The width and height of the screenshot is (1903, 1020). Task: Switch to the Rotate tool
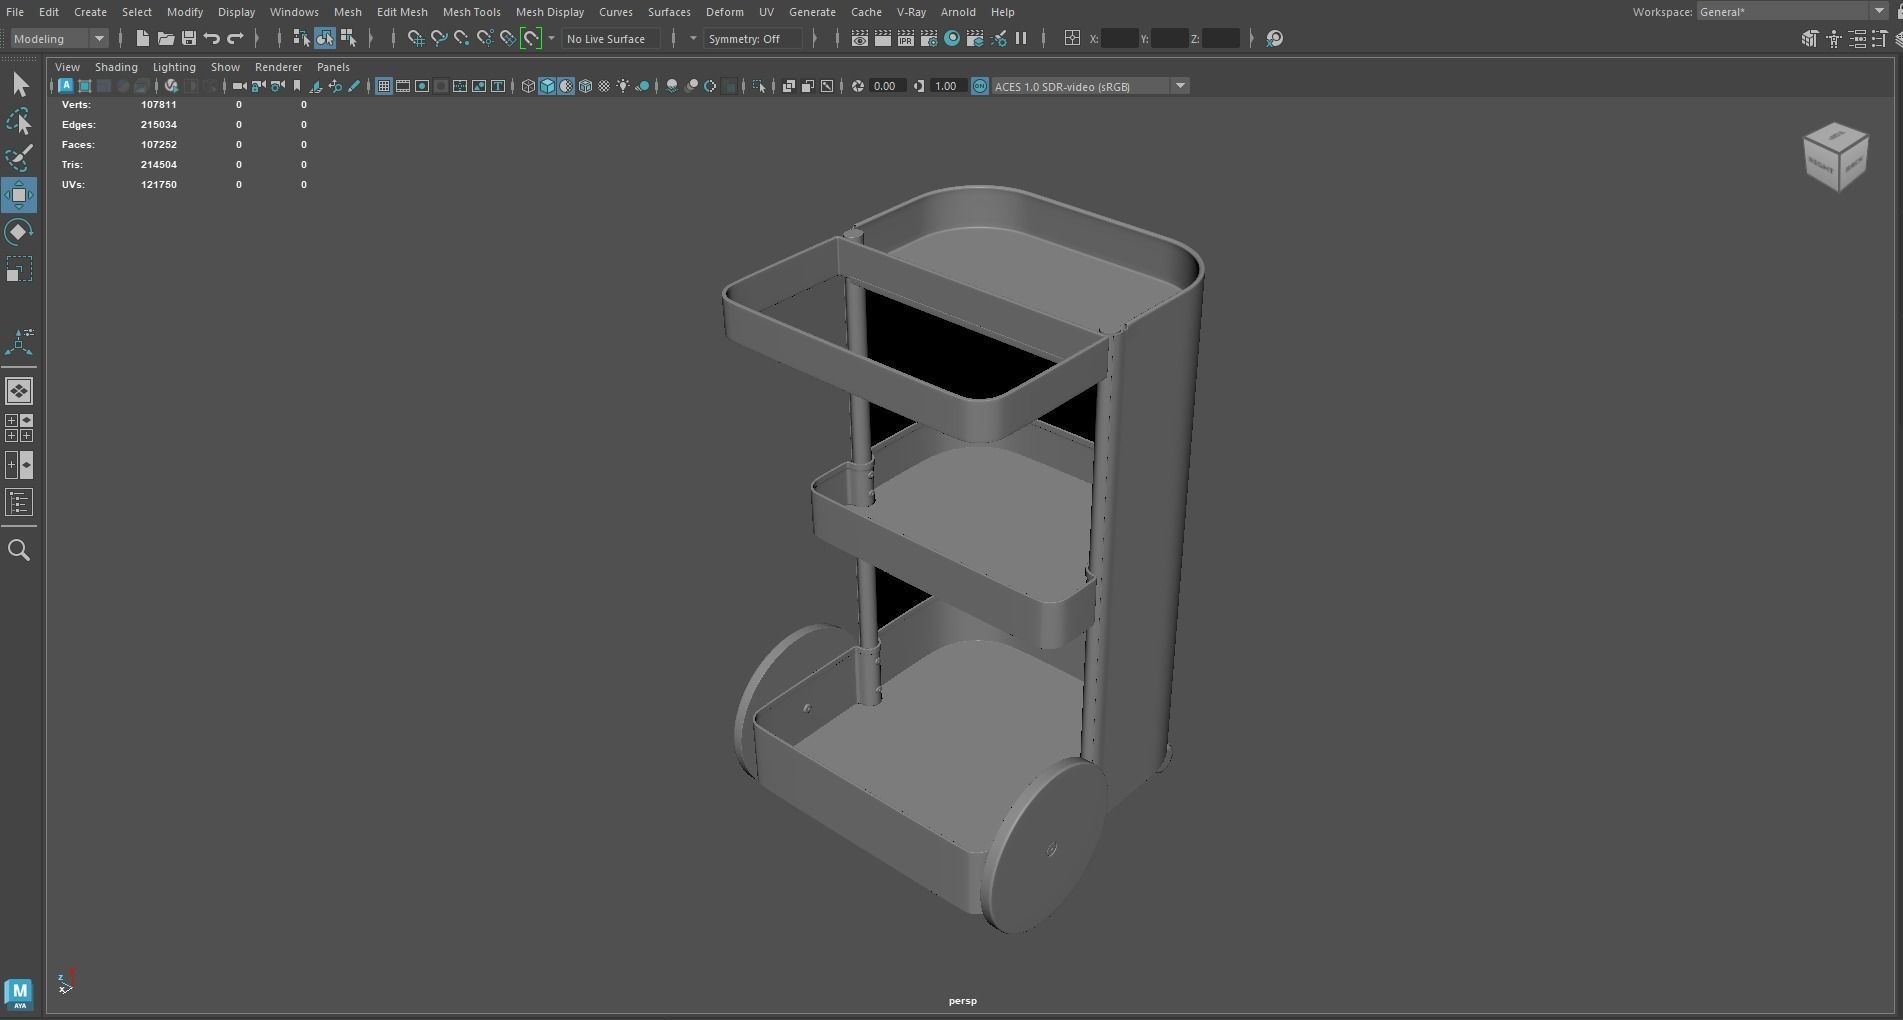(x=19, y=232)
